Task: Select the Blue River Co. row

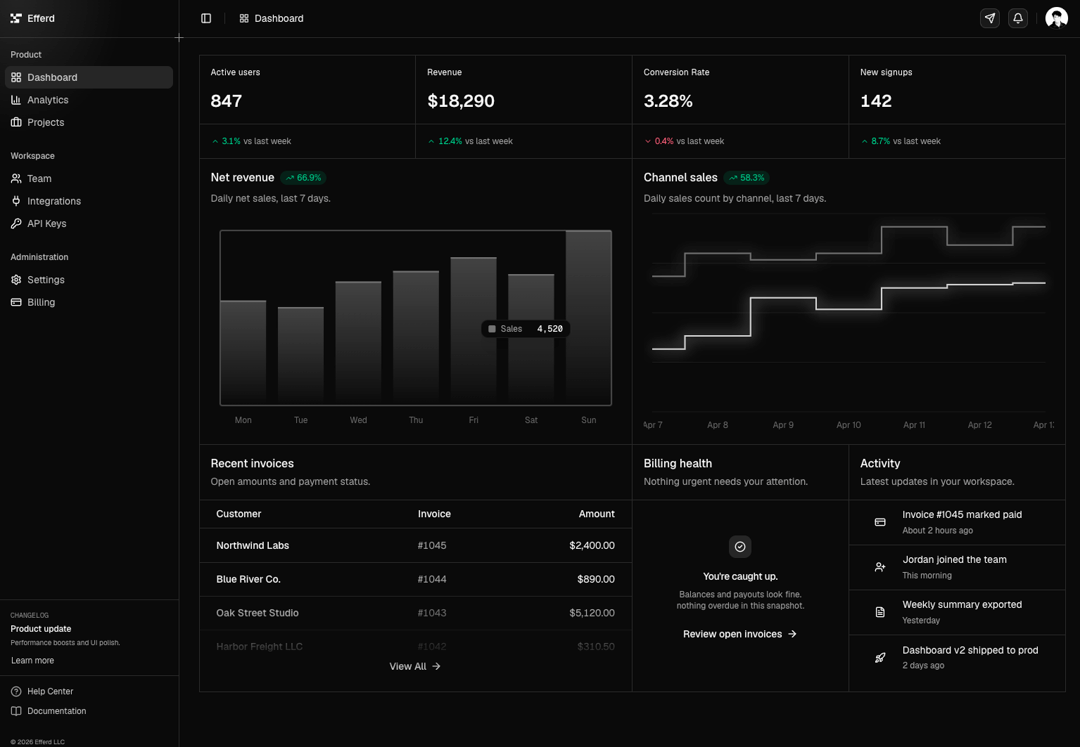Action: 416,580
